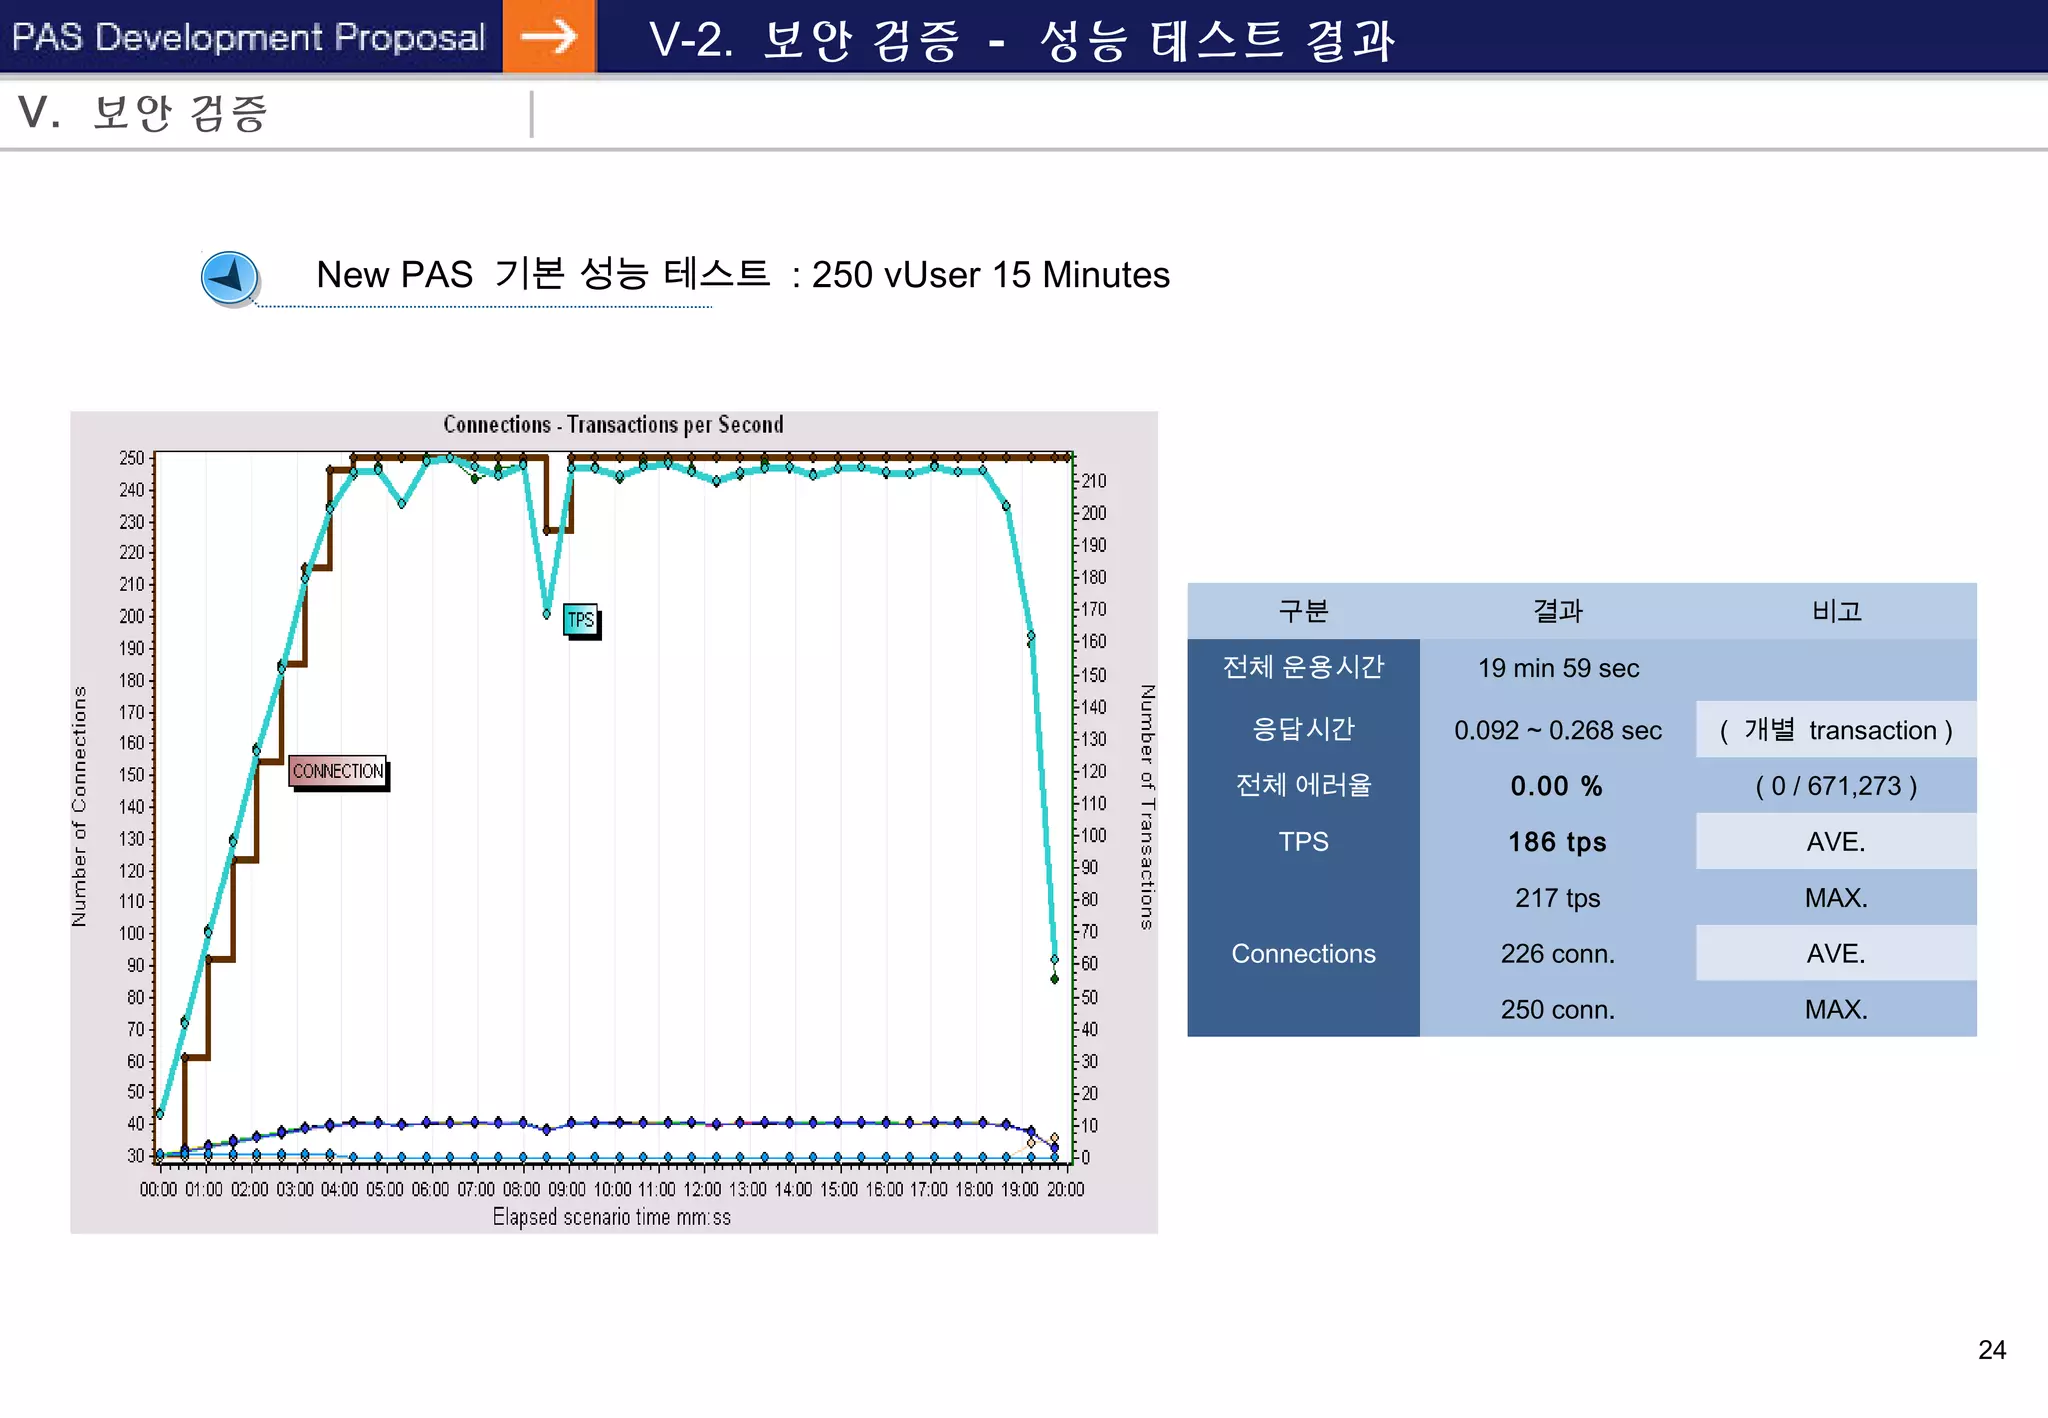Click the '186 tps' cell
Viewport: 2048px width, 1418px height.
click(1557, 842)
